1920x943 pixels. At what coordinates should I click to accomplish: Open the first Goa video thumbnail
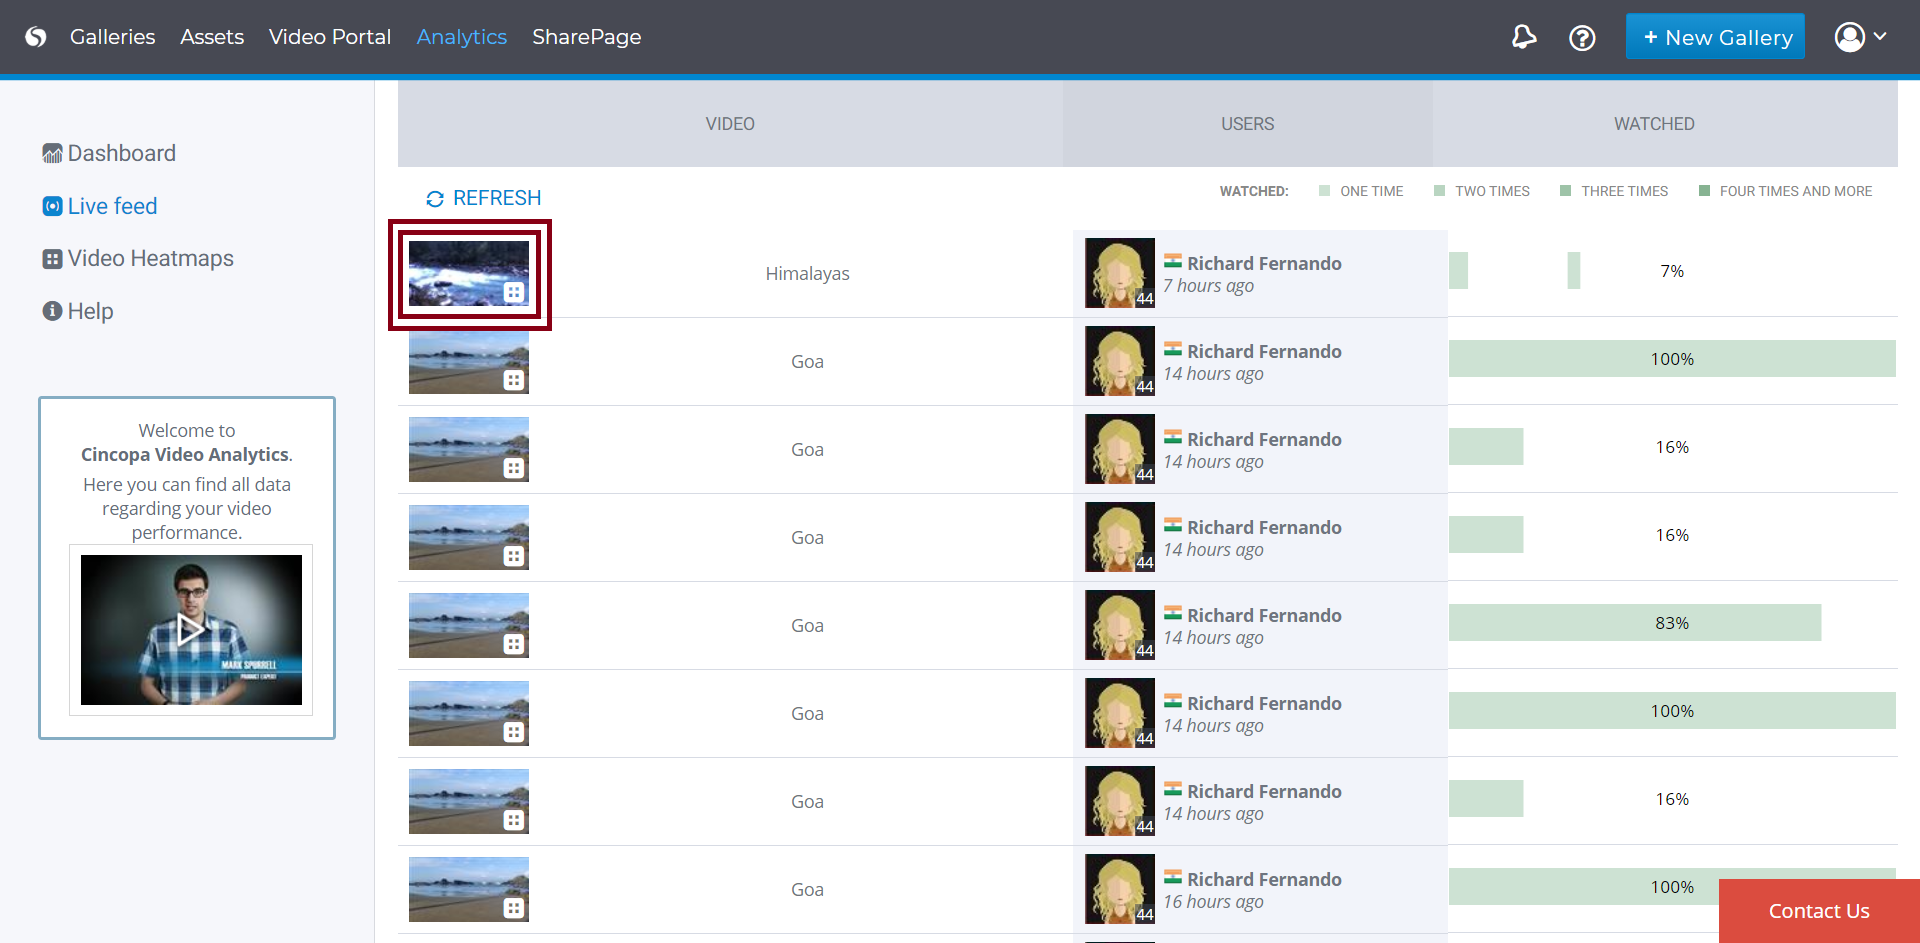point(468,361)
